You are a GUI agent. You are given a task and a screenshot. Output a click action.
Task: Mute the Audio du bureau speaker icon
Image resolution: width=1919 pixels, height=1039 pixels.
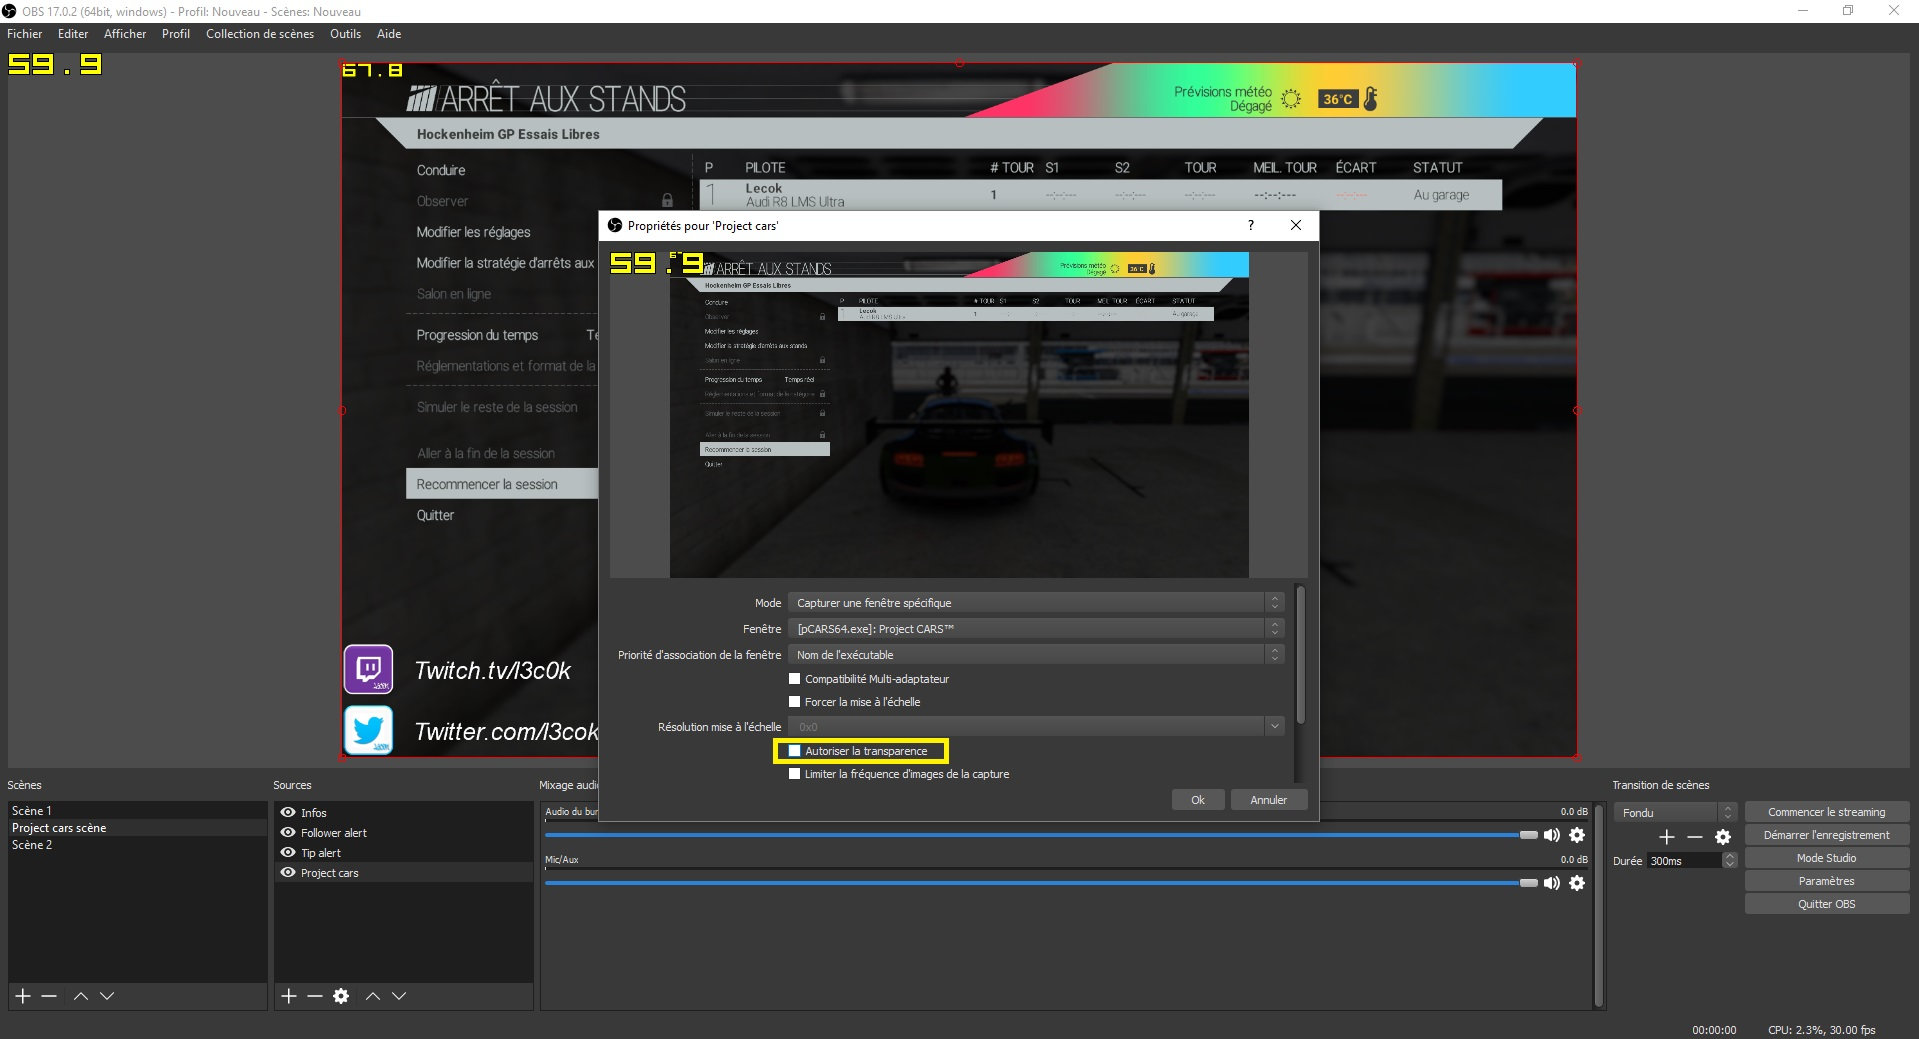coord(1552,835)
